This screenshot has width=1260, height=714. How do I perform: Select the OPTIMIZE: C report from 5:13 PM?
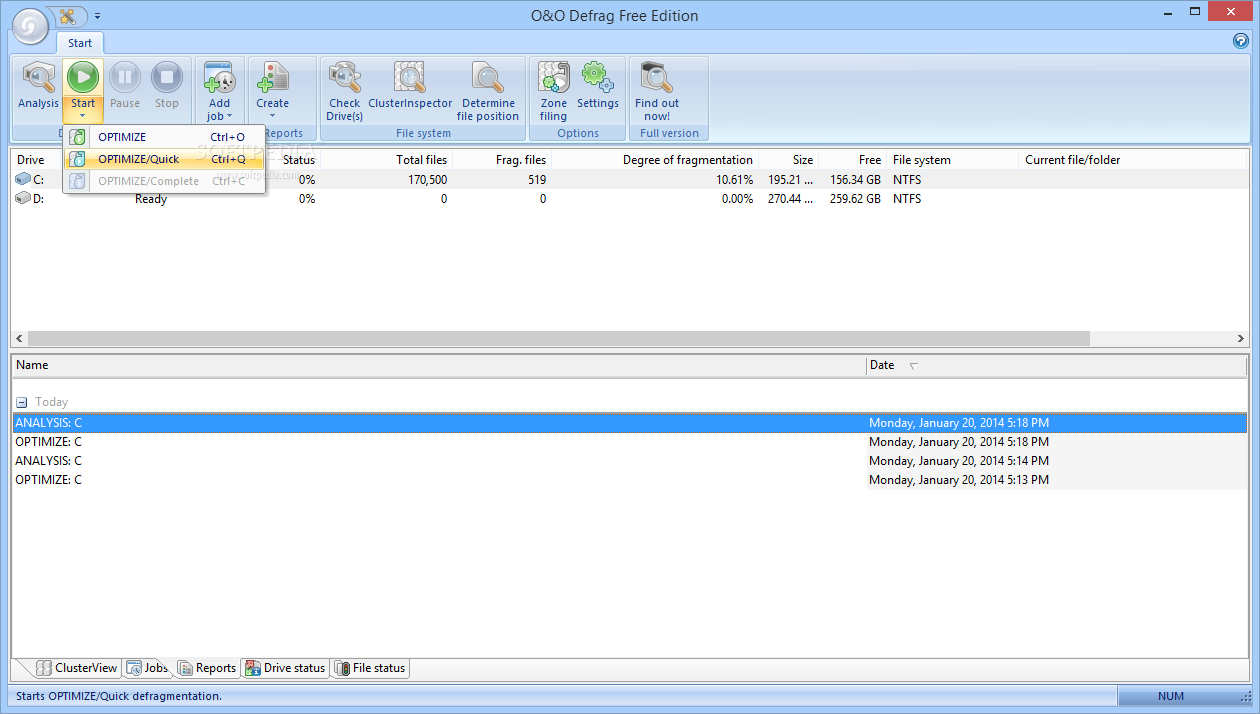pyautogui.click(x=630, y=480)
